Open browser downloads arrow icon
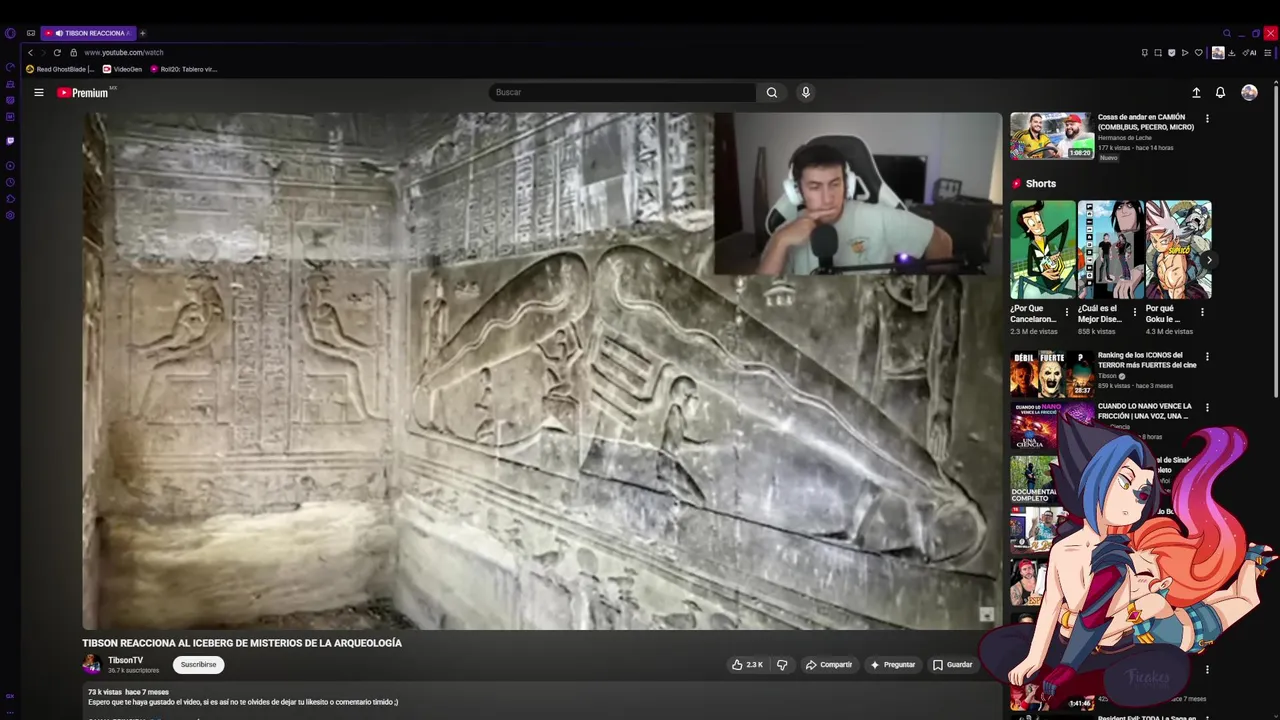Viewport: 1280px width, 720px height. (1232, 52)
